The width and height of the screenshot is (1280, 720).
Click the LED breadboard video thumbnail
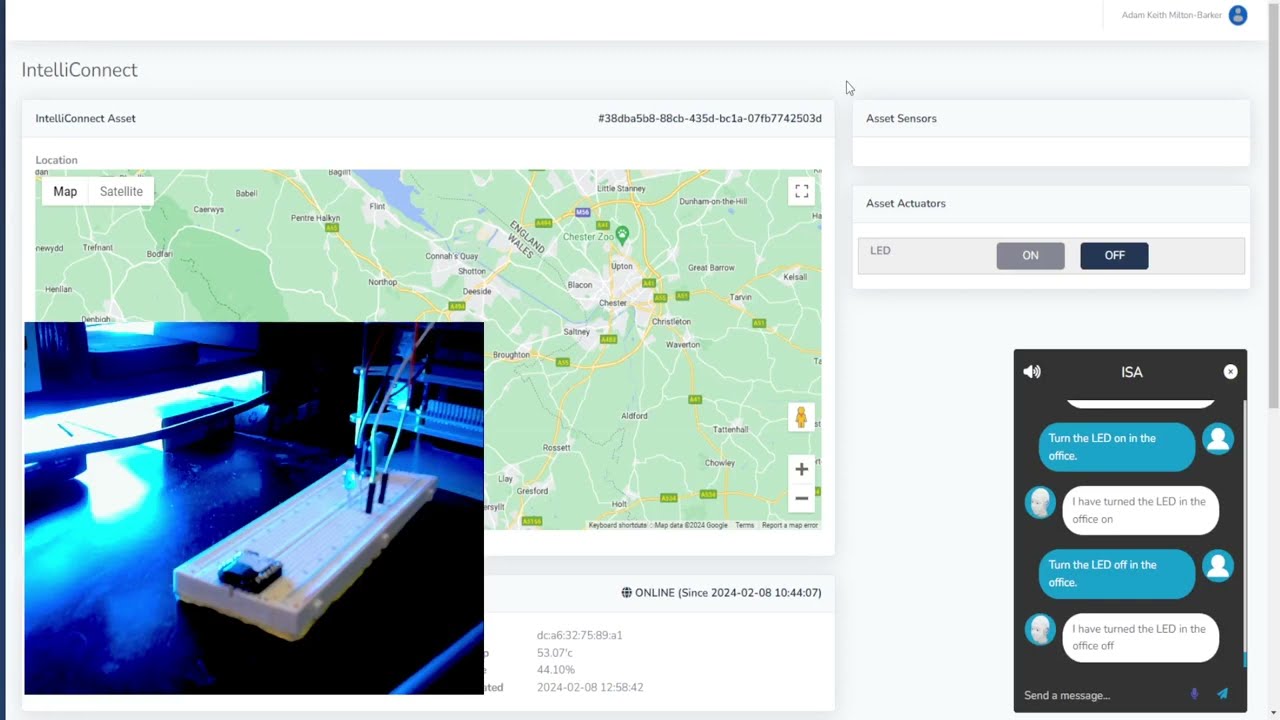(254, 508)
